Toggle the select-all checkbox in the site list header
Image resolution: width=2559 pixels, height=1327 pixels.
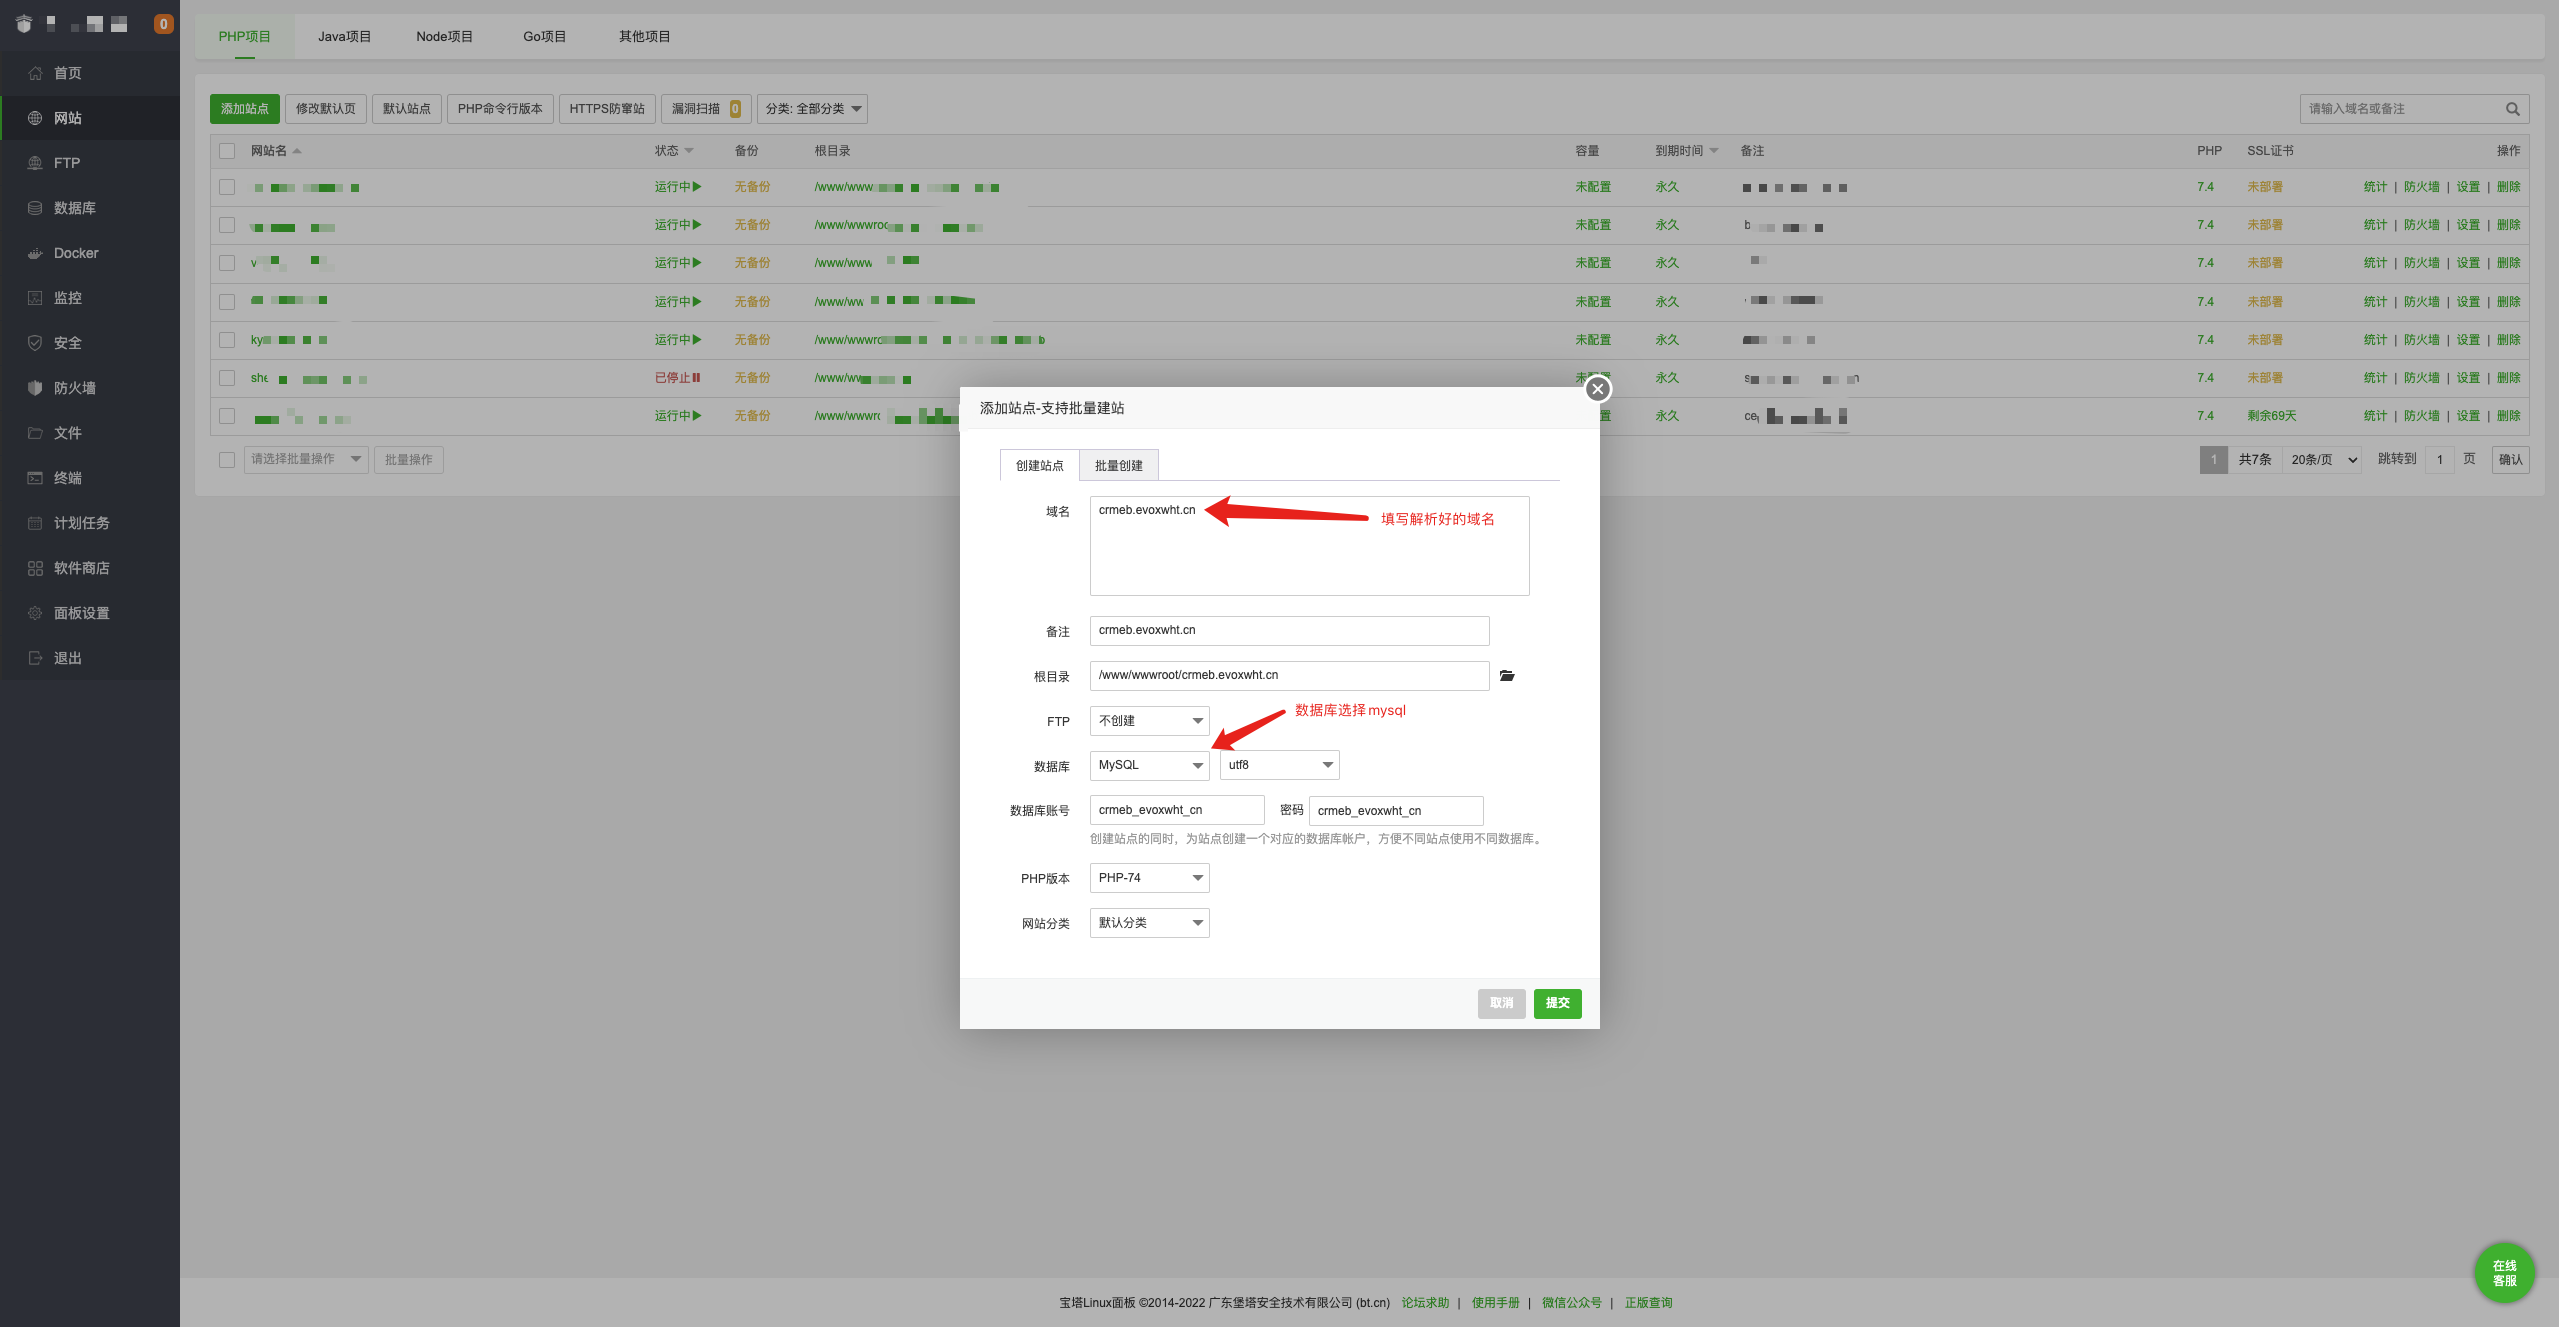227,150
